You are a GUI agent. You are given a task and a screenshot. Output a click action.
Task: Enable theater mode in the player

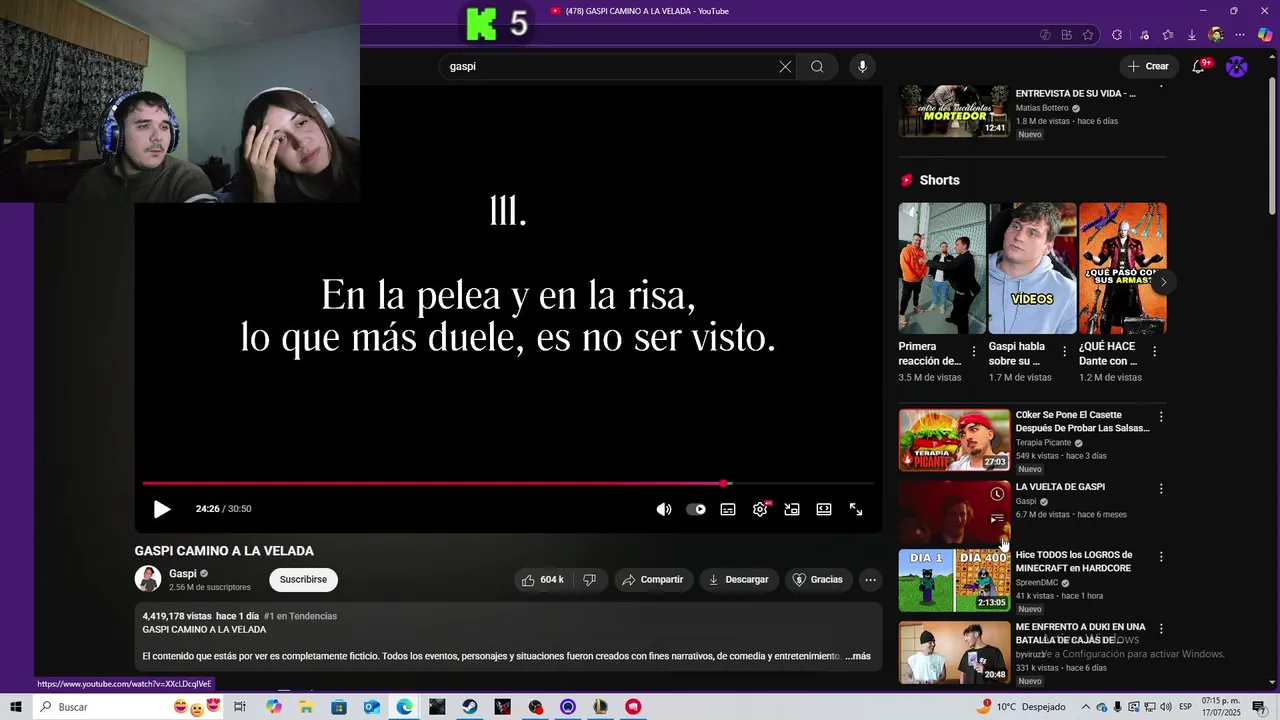coord(824,509)
